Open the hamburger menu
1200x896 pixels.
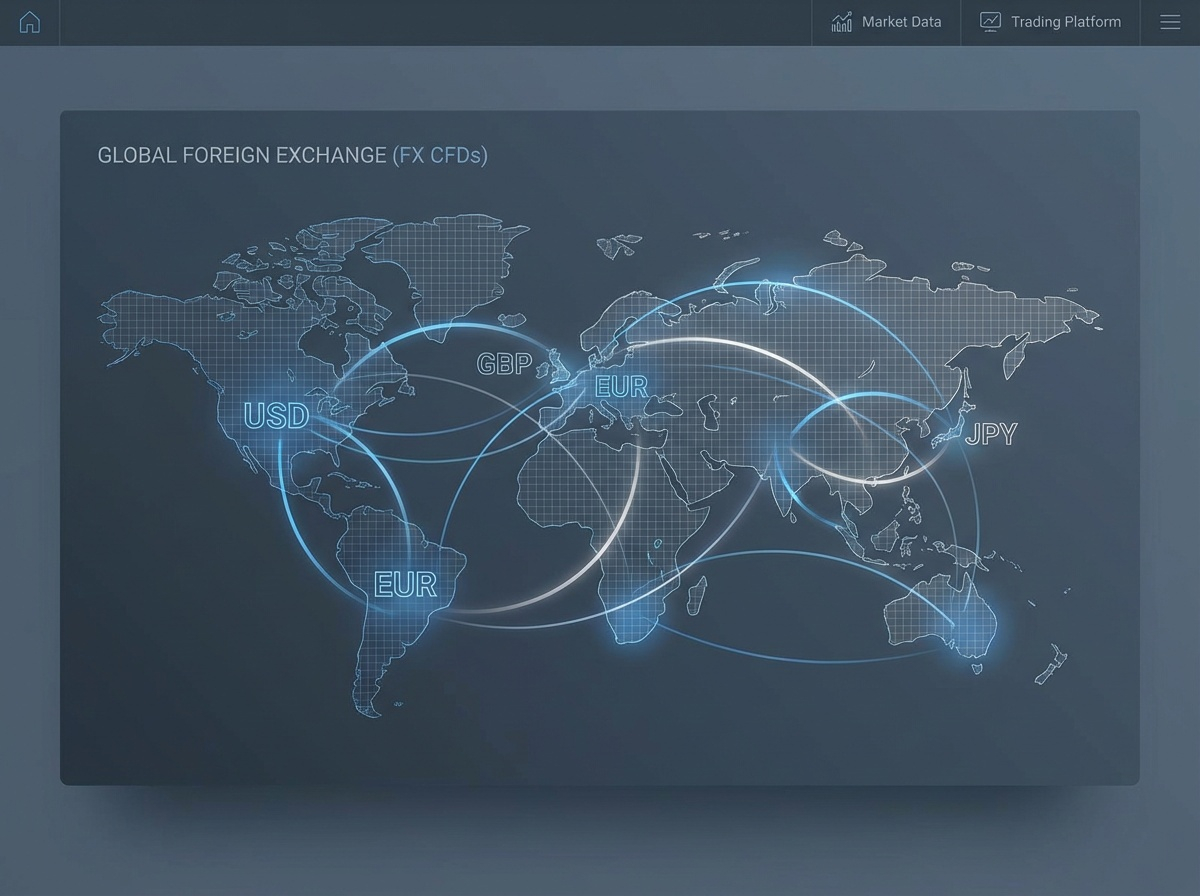1170,22
